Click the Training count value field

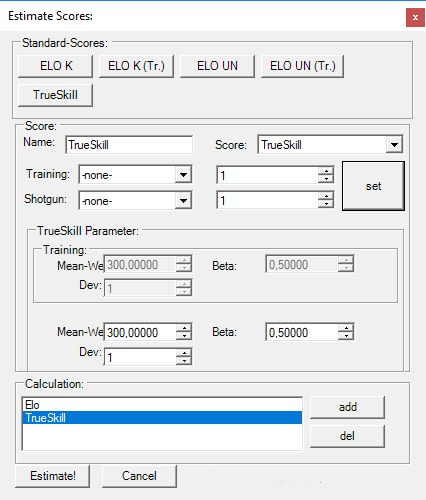pos(268,175)
